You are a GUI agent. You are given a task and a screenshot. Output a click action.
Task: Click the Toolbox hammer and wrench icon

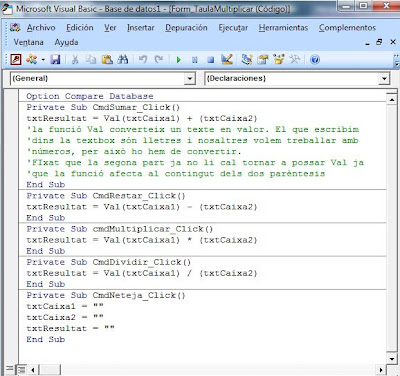[x=295, y=60]
